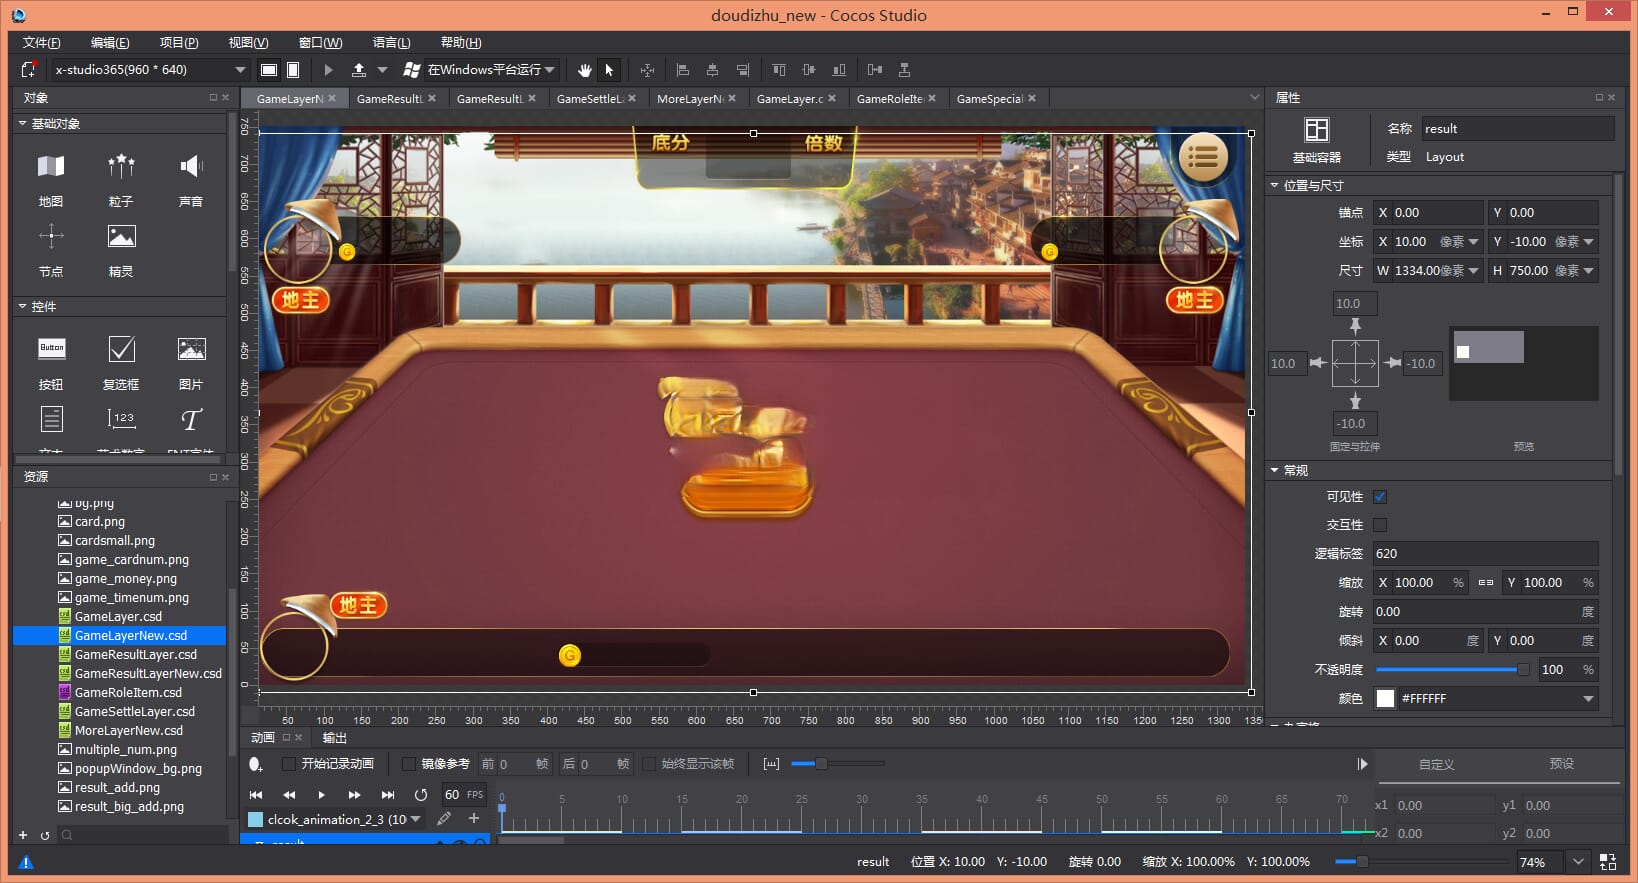Viewport: 1638px width, 883px height.
Task: Click the Button (按钮) widget icon
Action: [x=51, y=349]
